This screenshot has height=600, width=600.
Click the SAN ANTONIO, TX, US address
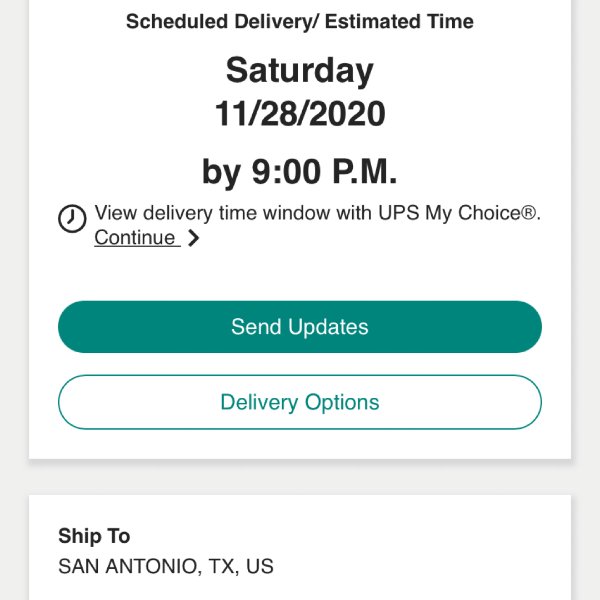(166, 566)
